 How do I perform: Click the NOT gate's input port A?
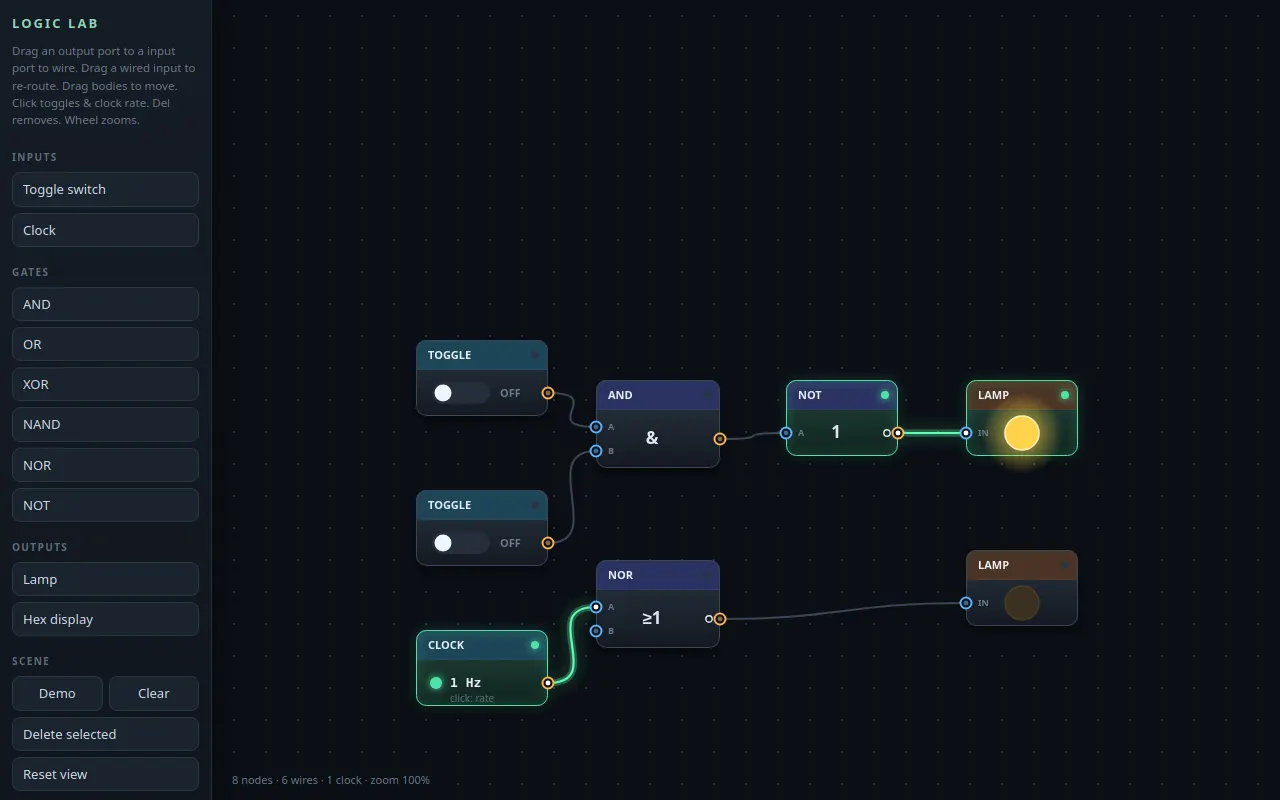tap(786, 433)
